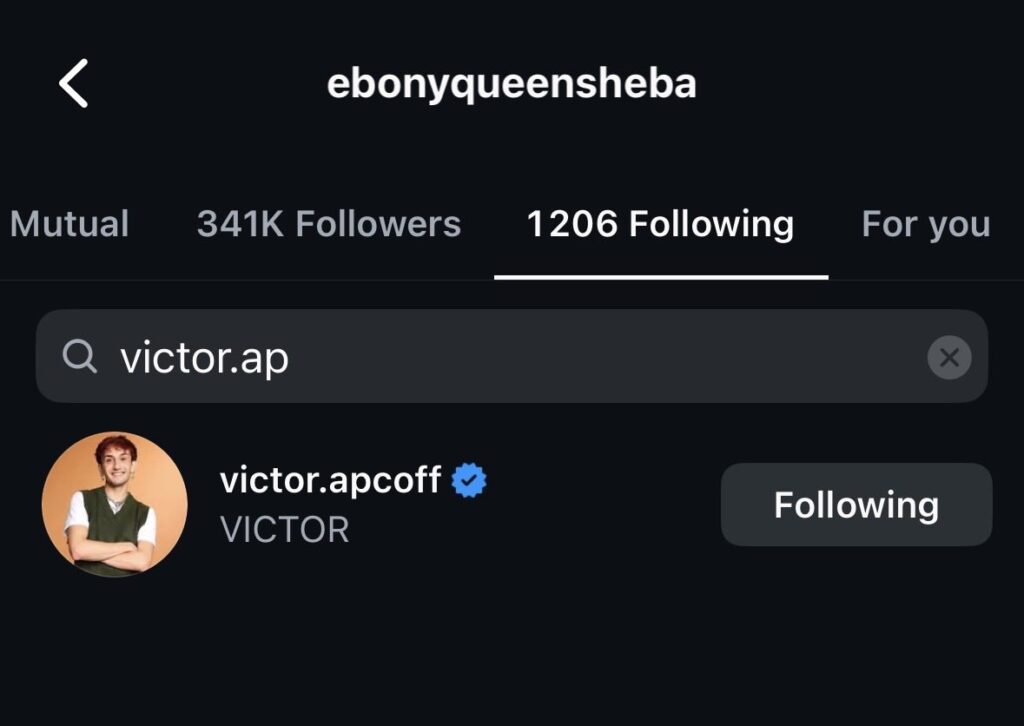This screenshot has width=1024, height=726.
Task: Tap the word Following in the tabs
Action: pyautogui.click(x=711, y=224)
